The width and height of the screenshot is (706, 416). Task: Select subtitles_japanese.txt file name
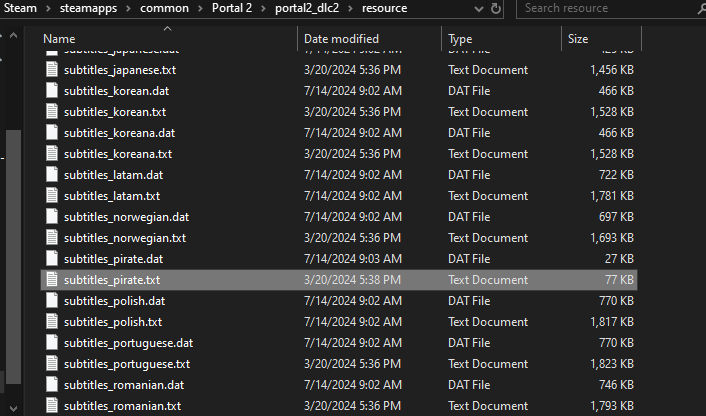[x=120, y=70]
